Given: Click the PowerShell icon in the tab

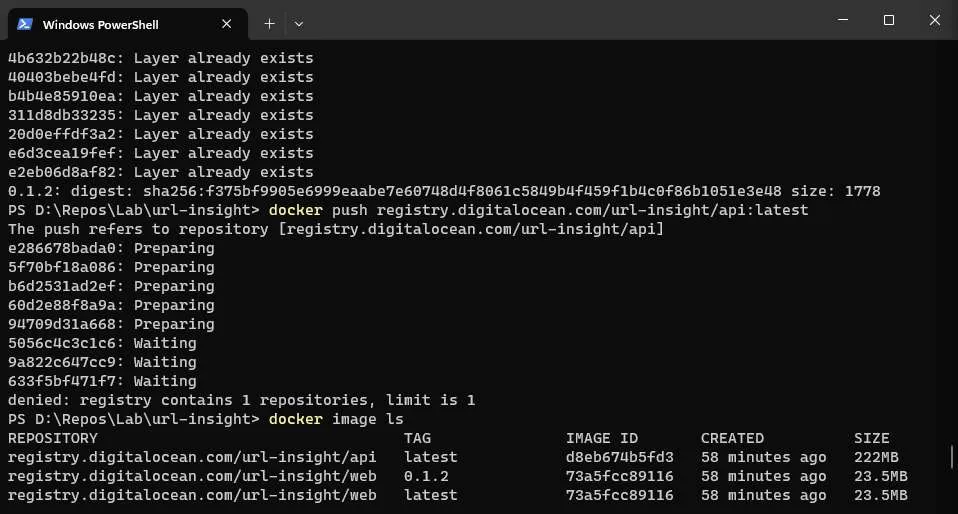Looking at the screenshot, I should (x=25, y=24).
